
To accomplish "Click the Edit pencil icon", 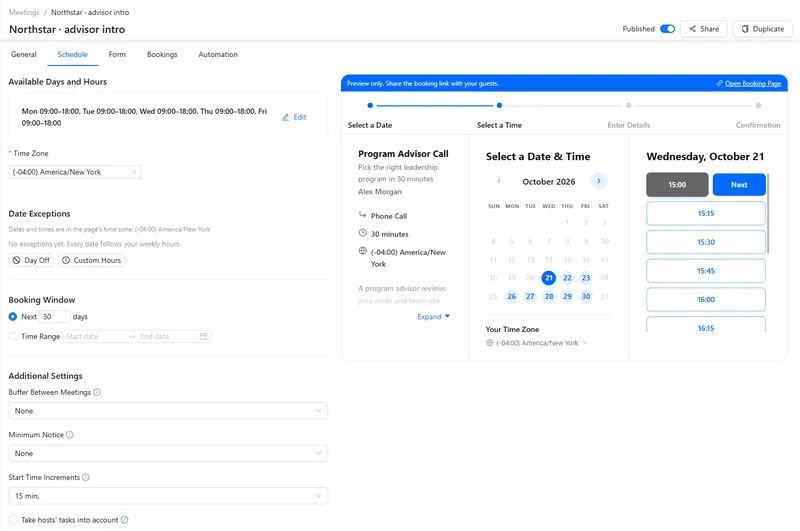I will (286, 117).
